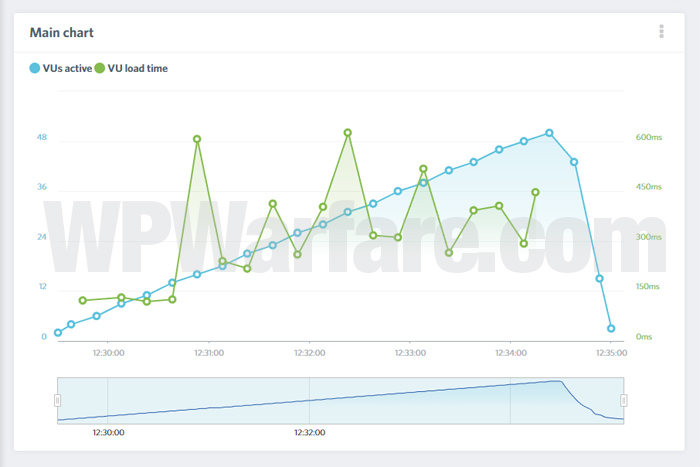This screenshot has height=467, width=700.
Task: Click the 600ms right axis label
Action: [649, 137]
